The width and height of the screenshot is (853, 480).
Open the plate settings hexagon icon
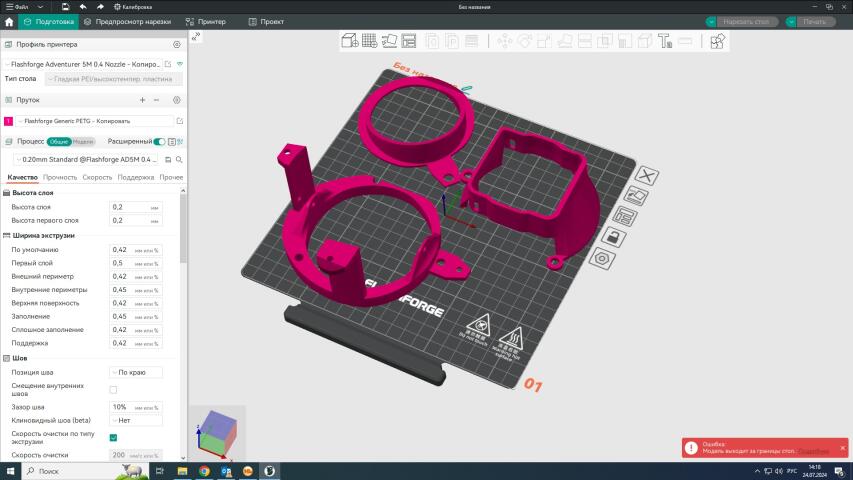point(602,258)
